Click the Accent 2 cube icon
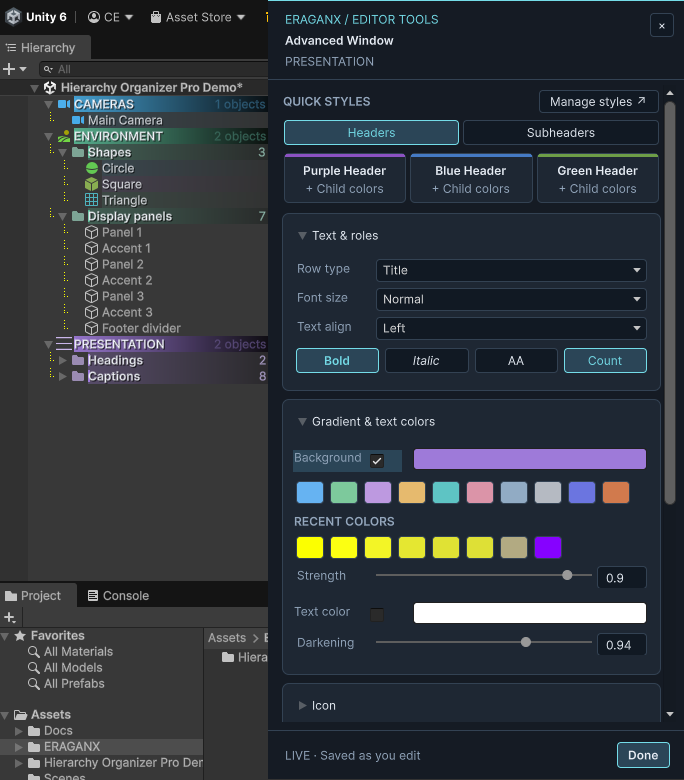The width and height of the screenshot is (684, 780). pos(92,280)
